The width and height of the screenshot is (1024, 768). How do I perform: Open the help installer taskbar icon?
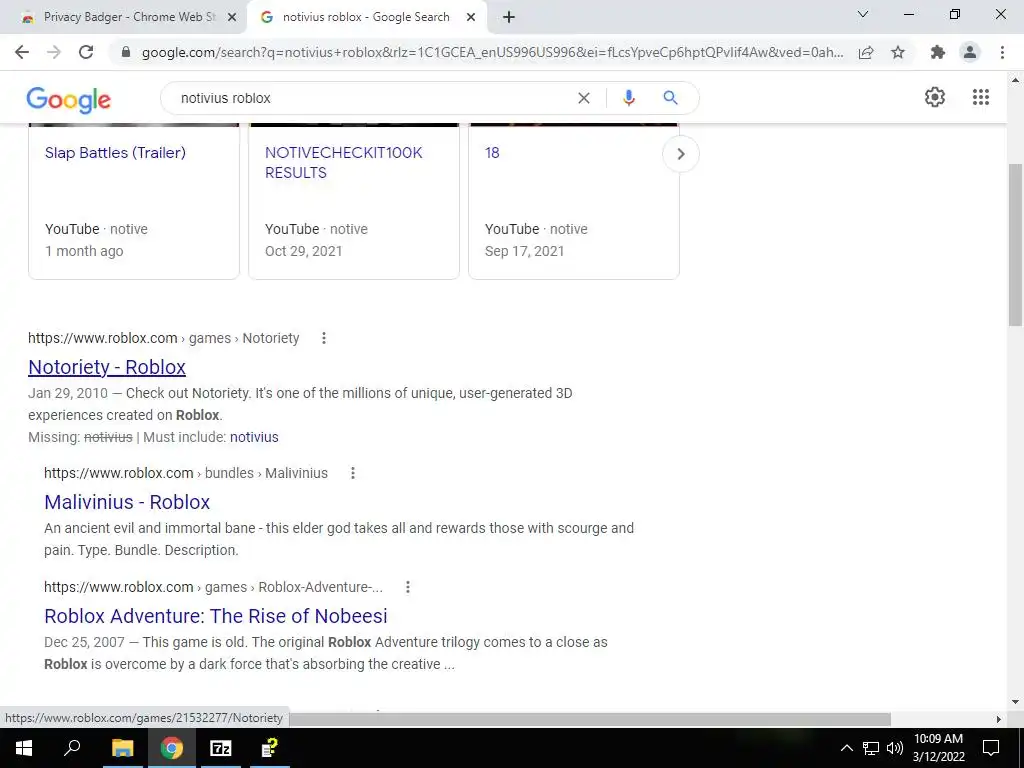pos(270,748)
